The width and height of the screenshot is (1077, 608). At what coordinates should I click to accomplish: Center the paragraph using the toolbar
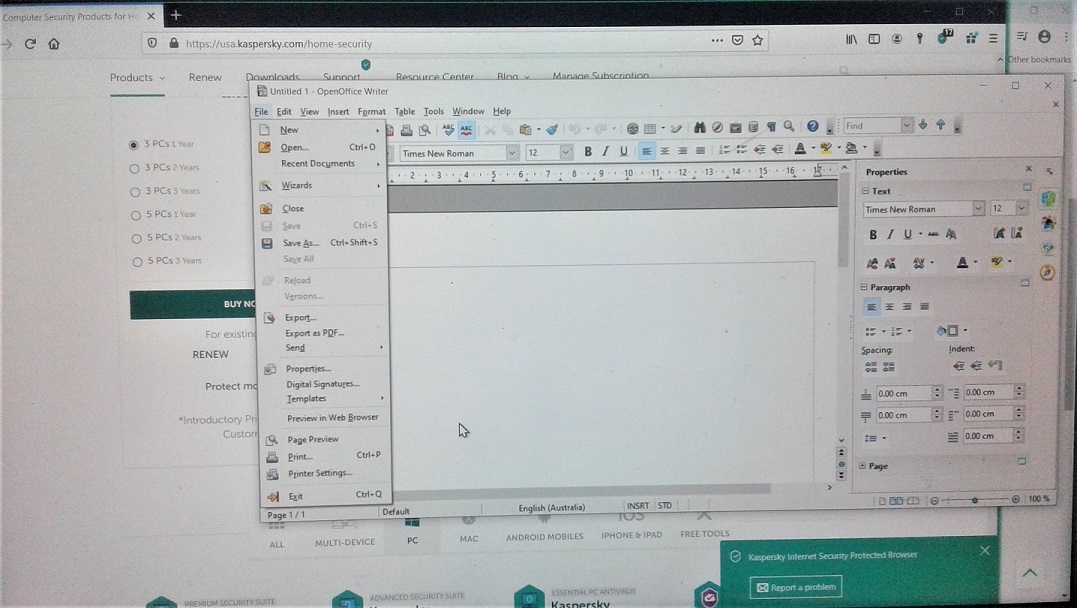(x=664, y=150)
